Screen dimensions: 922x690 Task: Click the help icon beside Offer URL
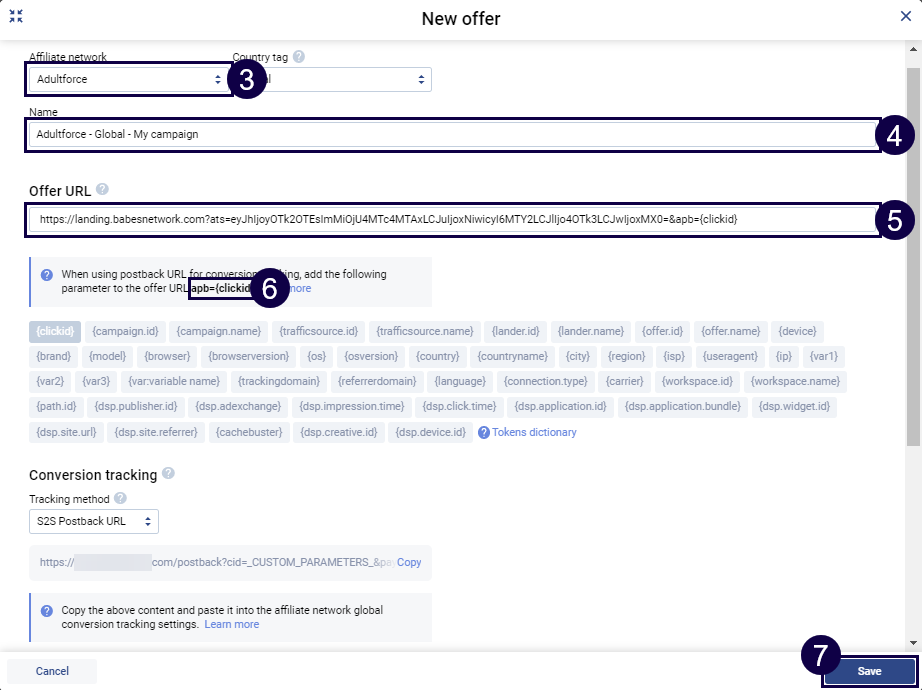pos(102,189)
